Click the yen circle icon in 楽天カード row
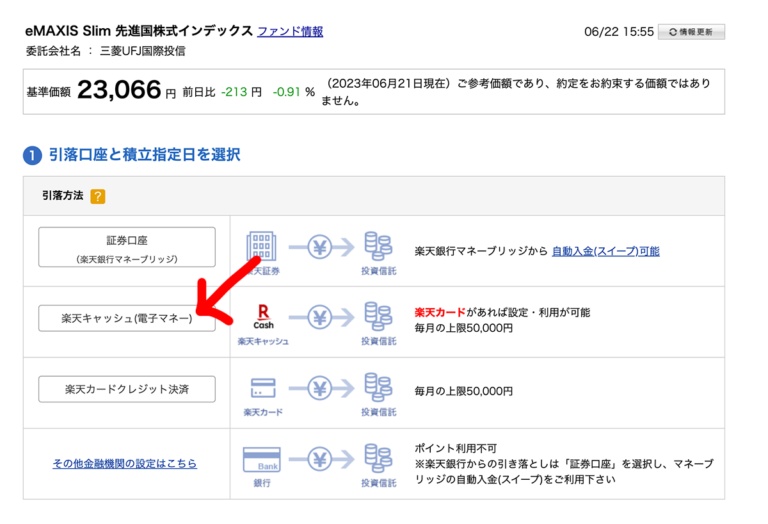Screen dimensions: 768x524 [x=320, y=387]
